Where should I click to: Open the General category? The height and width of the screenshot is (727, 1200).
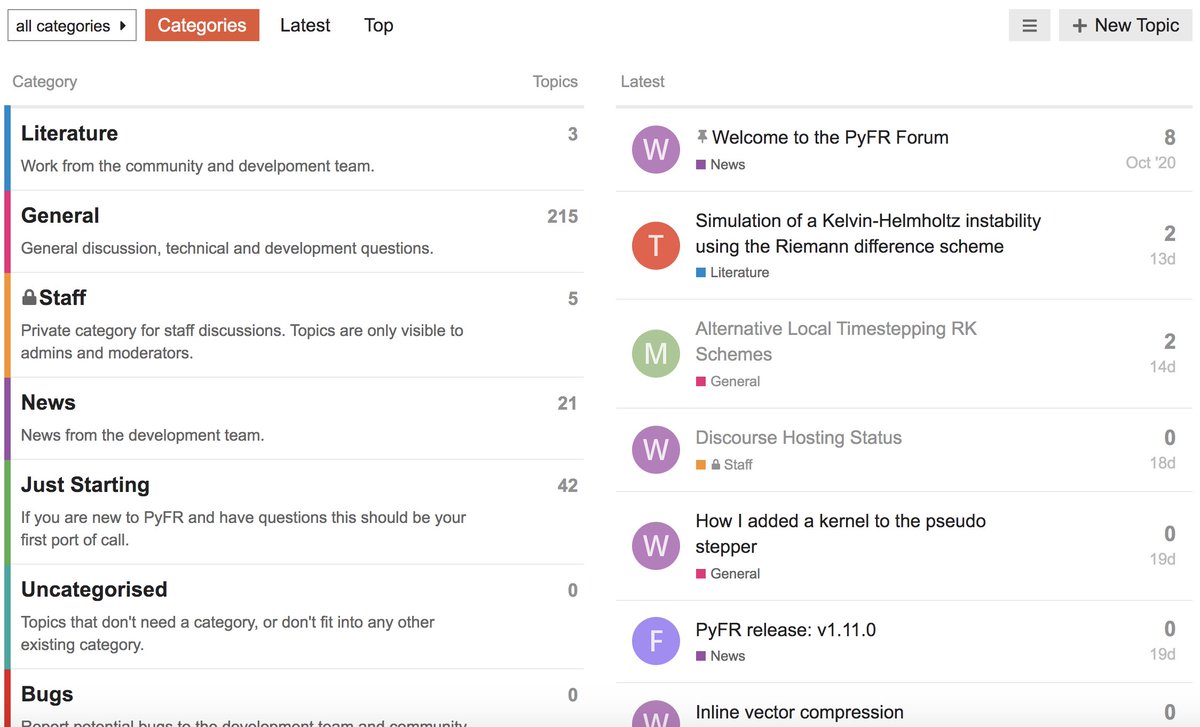(x=60, y=215)
